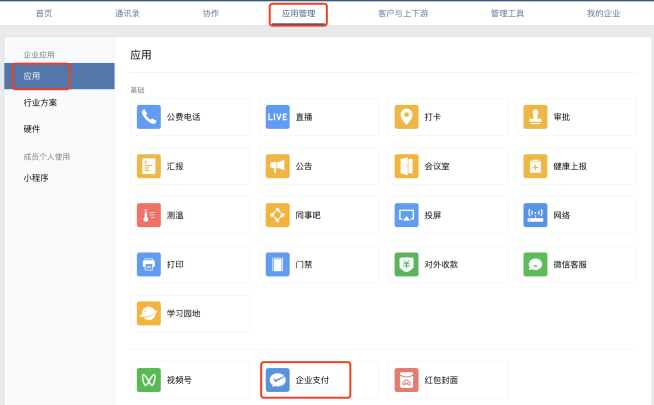654x405 pixels.
Task: Click the 健康上报 label text
Action: pyautogui.click(x=570, y=166)
